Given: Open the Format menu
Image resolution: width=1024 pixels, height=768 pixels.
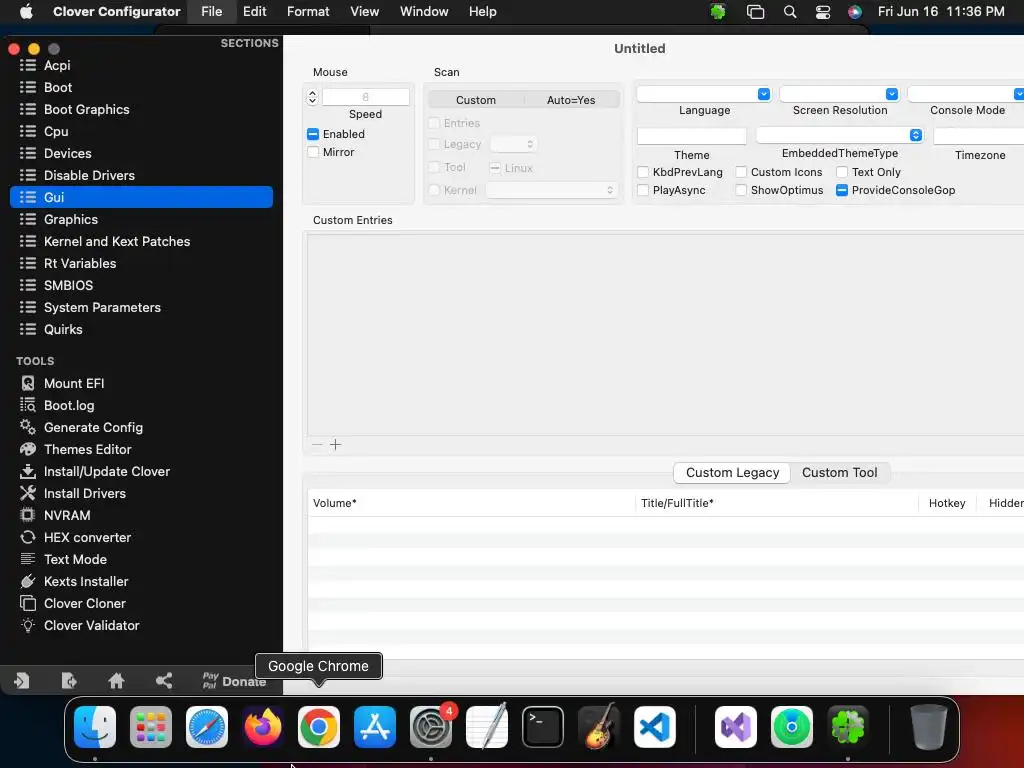Looking at the screenshot, I should (x=308, y=12).
